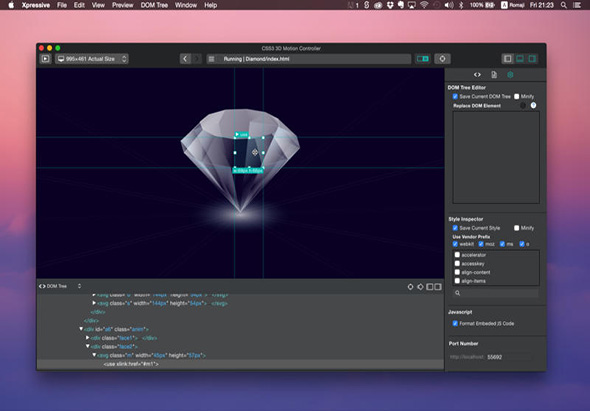Check the accesskey property
Image resolution: width=590 pixels, height=411 pixels.
[457, 263]
